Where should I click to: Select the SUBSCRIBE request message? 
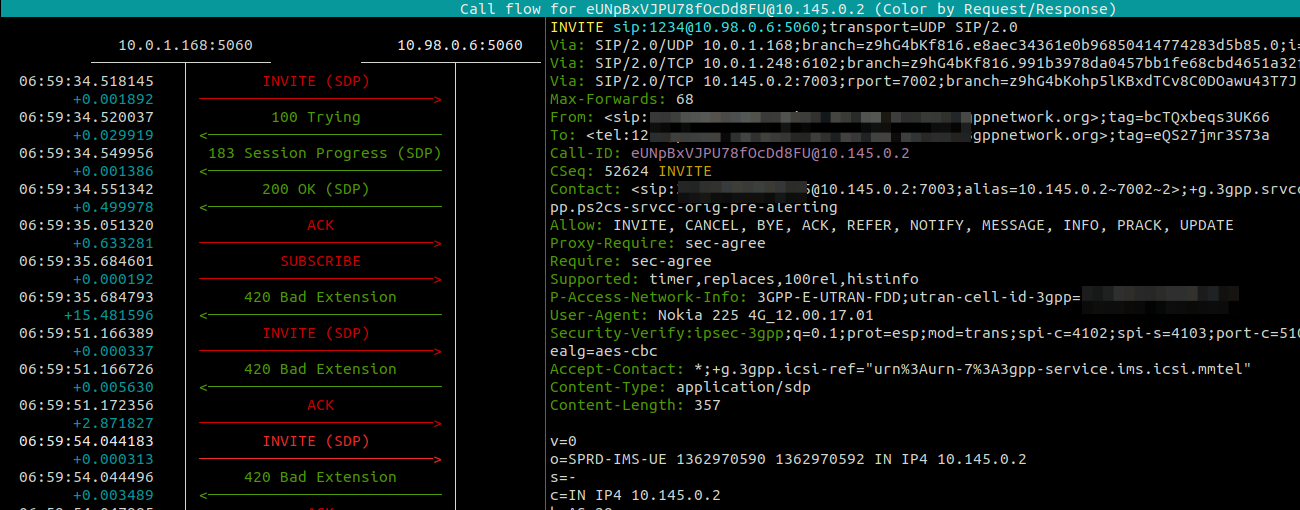[x=320, y=261]
